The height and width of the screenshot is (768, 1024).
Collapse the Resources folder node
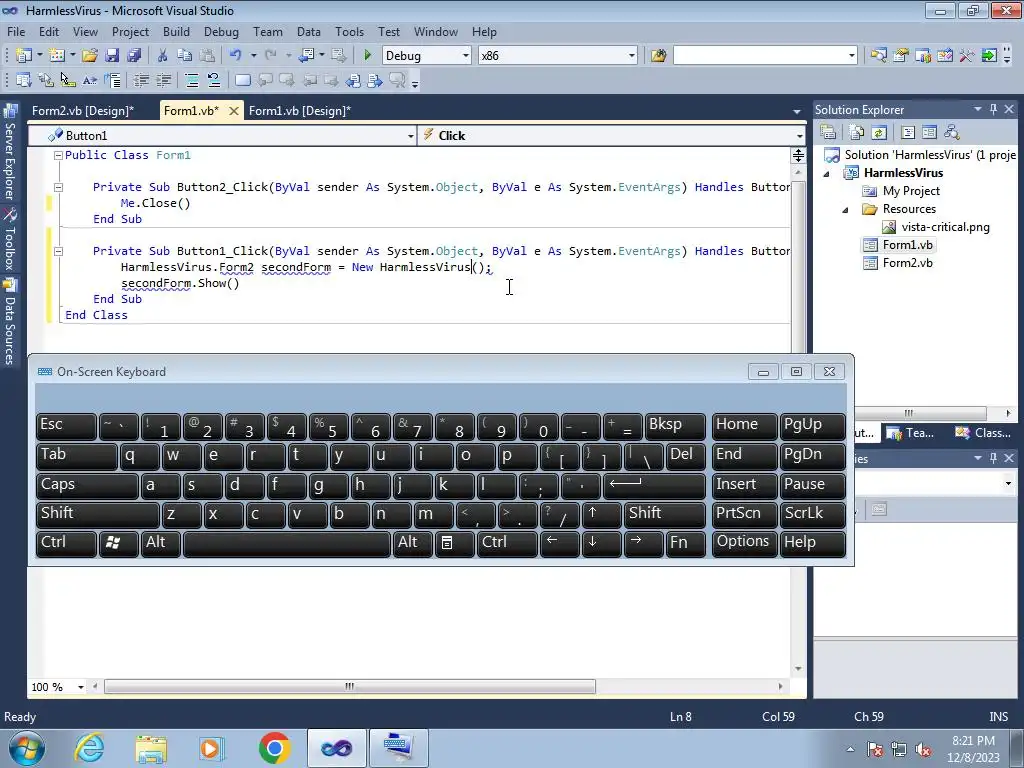(845, 210)
